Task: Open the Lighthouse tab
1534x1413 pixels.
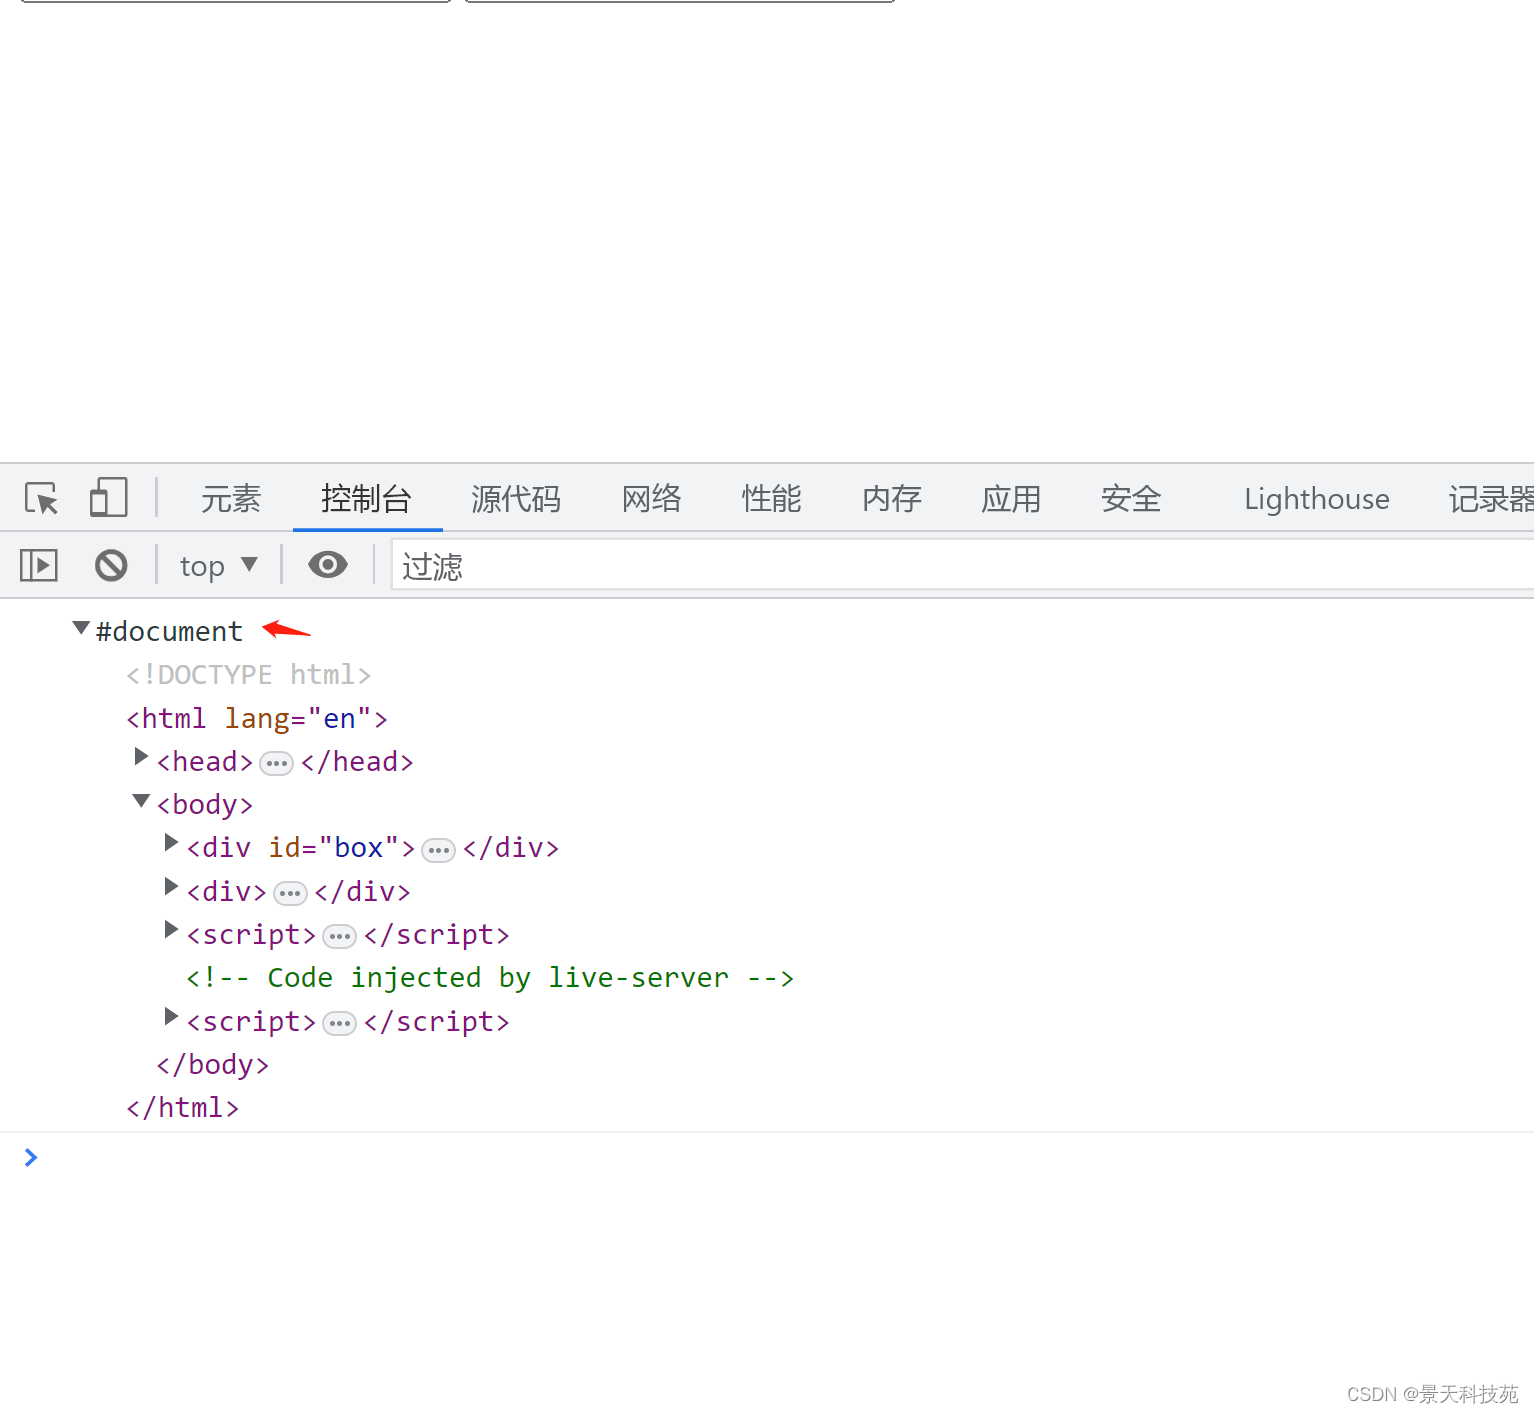Action: 1317,498
